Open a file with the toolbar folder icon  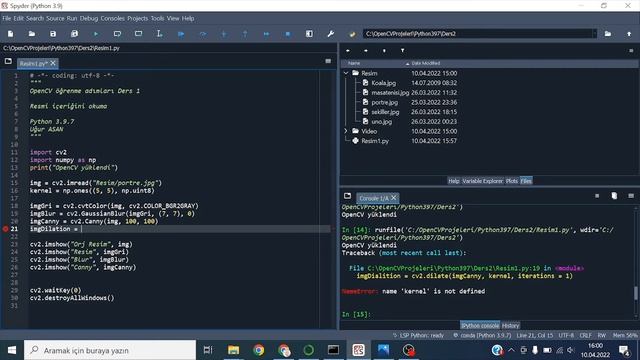pyautogui.click(x=32, y=34)
